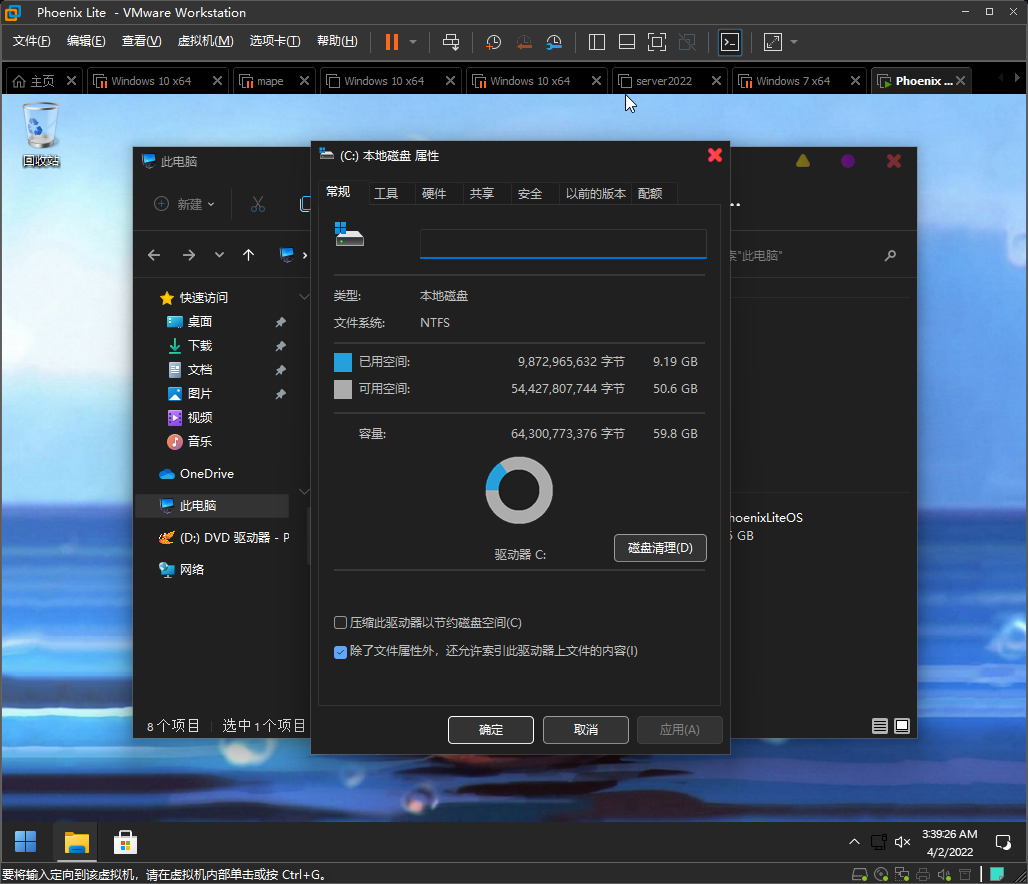Viewport: 1028px width, 884px height.
Task: Click the VMware pause/suspend VM icon
Action: 391,42
